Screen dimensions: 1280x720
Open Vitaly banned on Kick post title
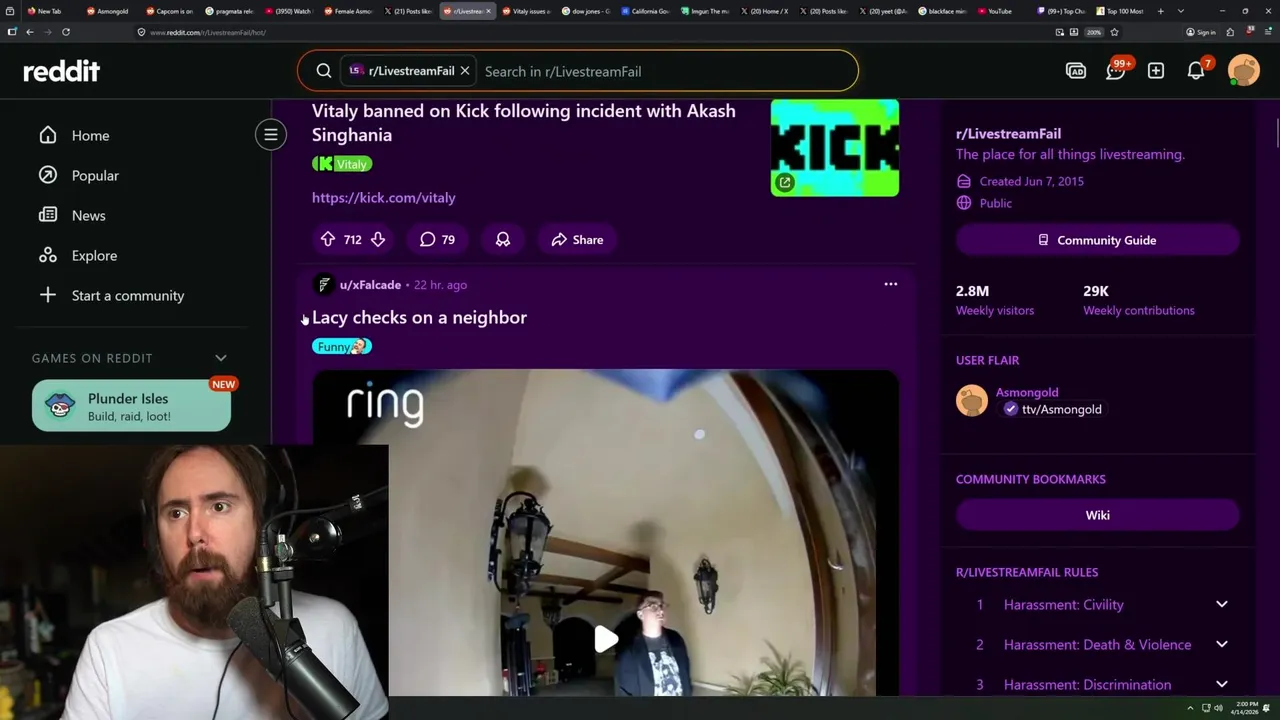523,122
